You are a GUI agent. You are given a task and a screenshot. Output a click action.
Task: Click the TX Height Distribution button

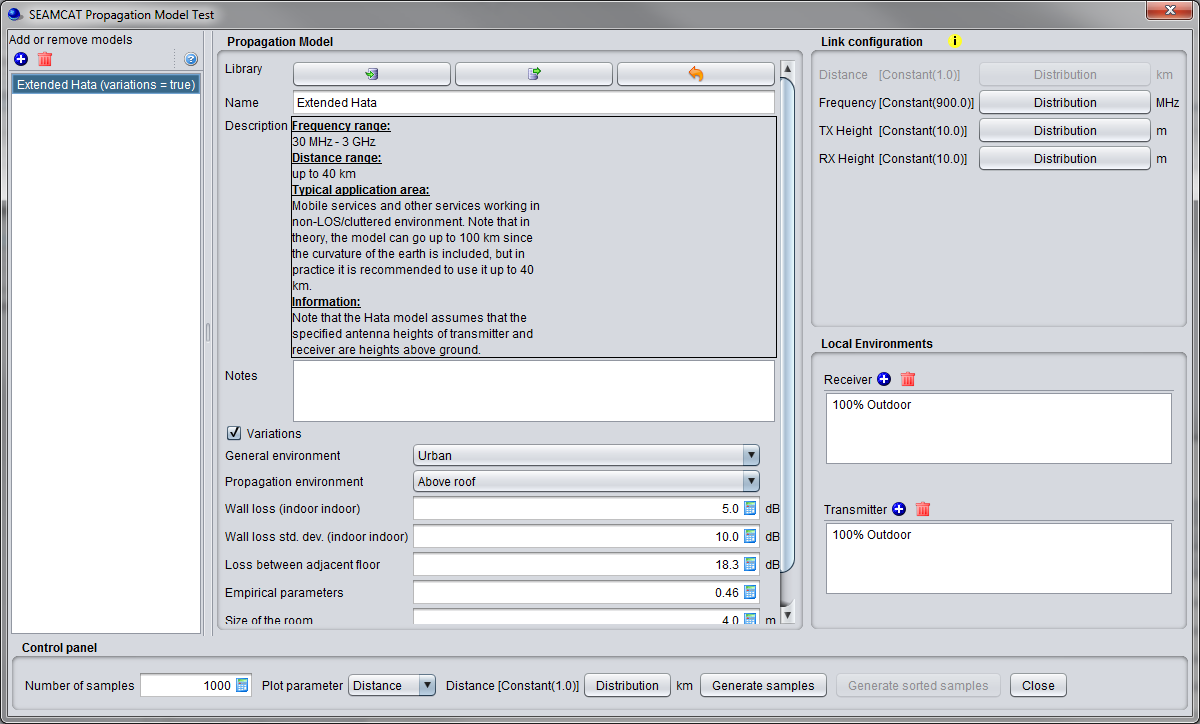click(x=1065, y=130)
